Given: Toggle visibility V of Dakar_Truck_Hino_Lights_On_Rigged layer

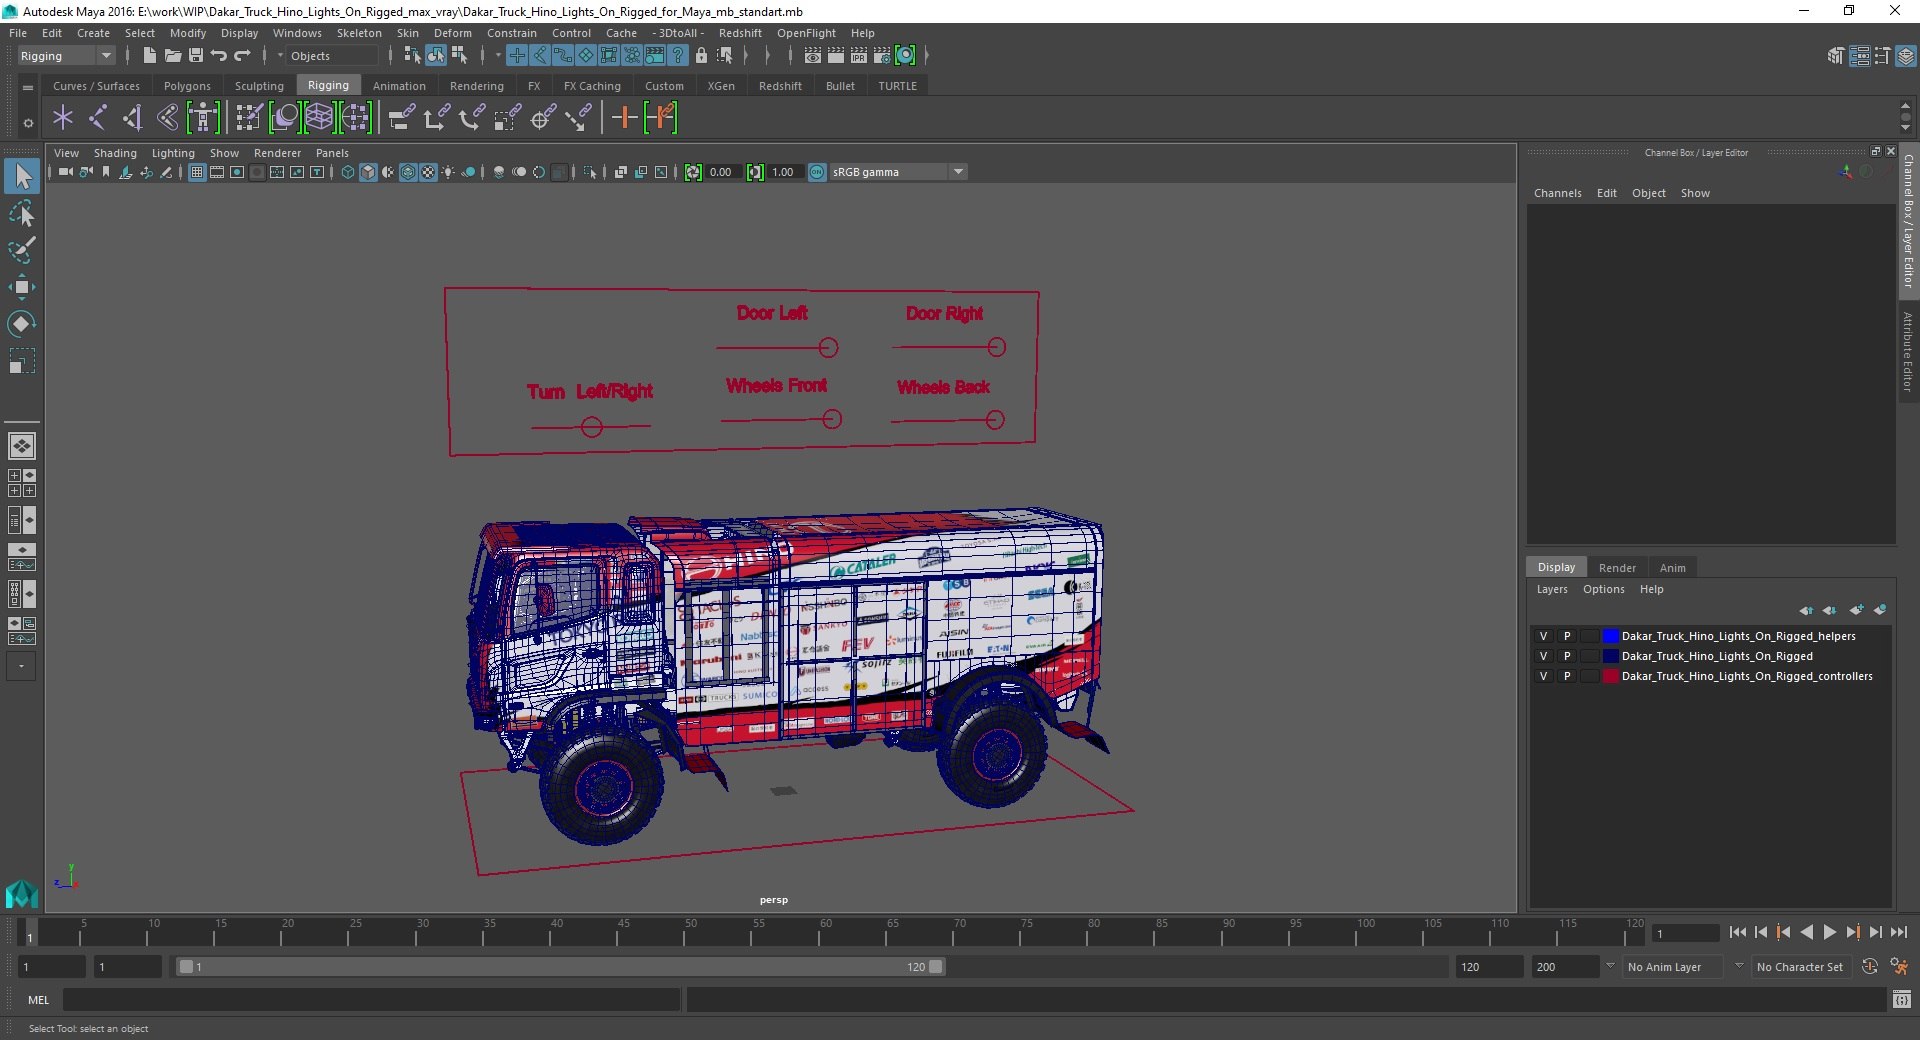Looking at the screenshot, I should (1543, 656).
